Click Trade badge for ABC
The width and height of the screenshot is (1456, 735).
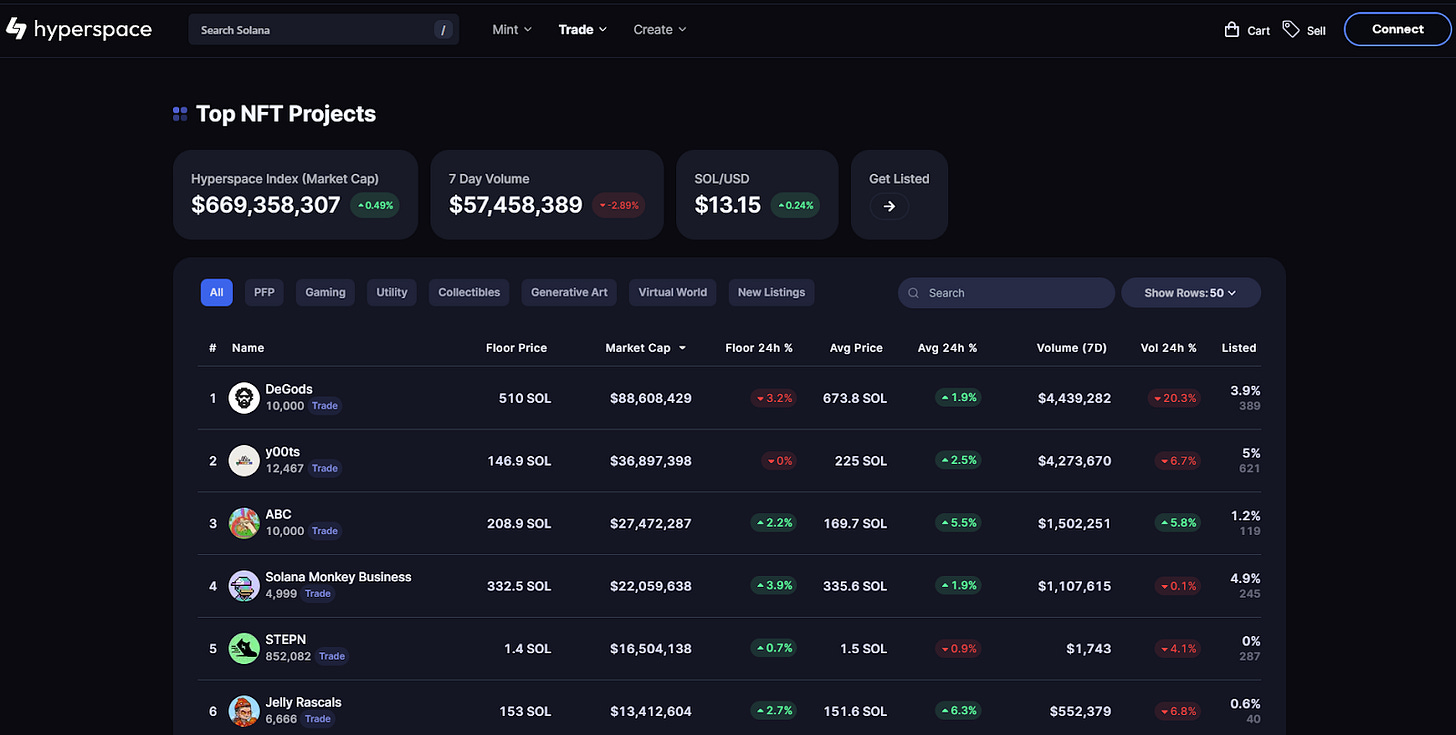coord(325,531)
